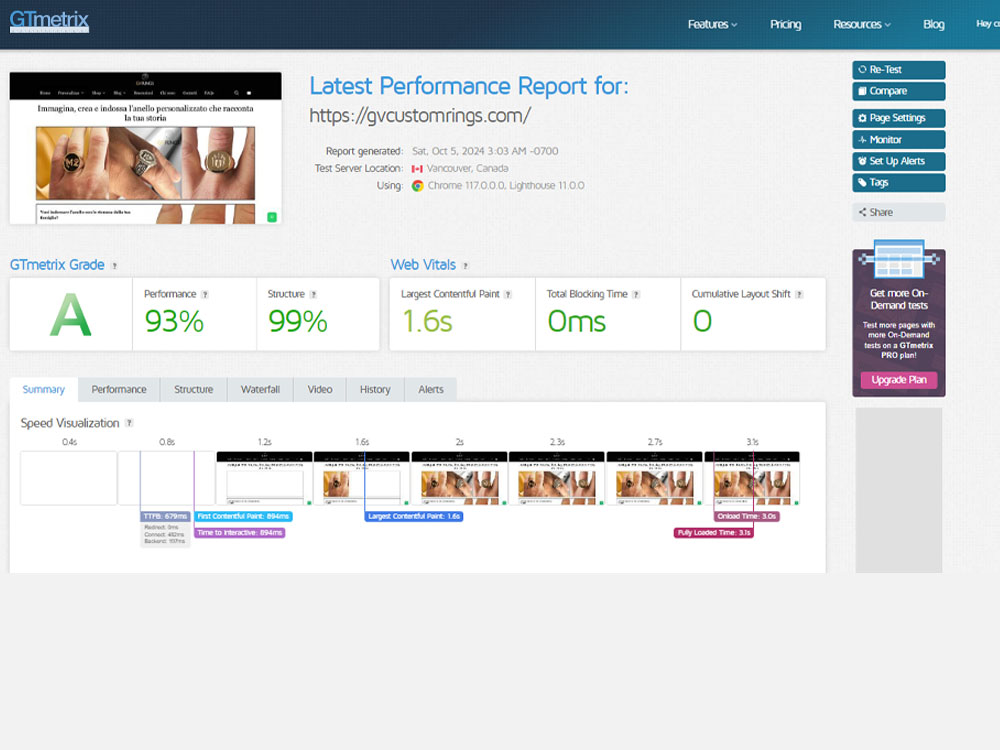Open the History tab
This screenshot has height=750, width=1000.
coord(375,390)
